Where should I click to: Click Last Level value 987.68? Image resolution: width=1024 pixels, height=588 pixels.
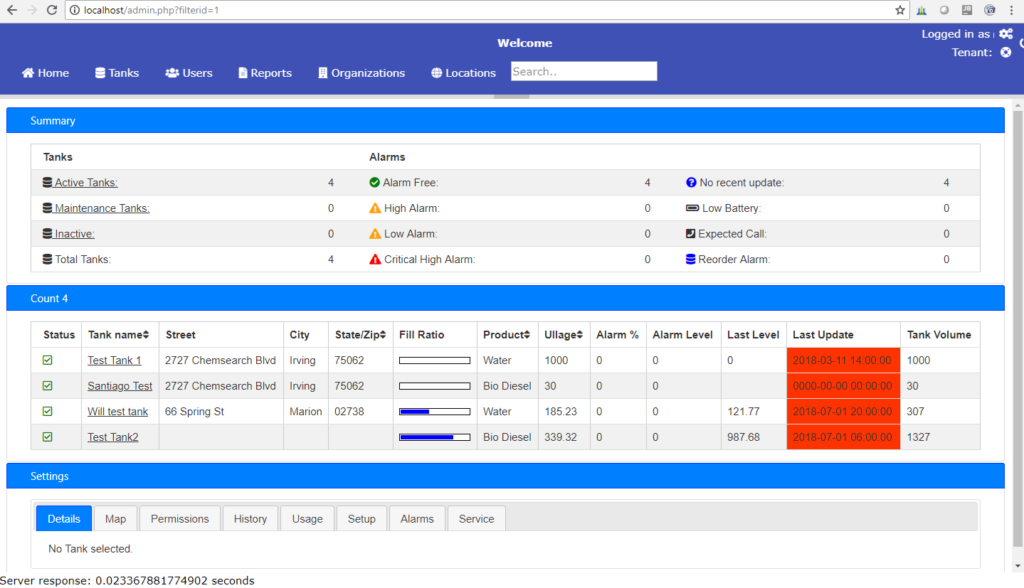744,436
